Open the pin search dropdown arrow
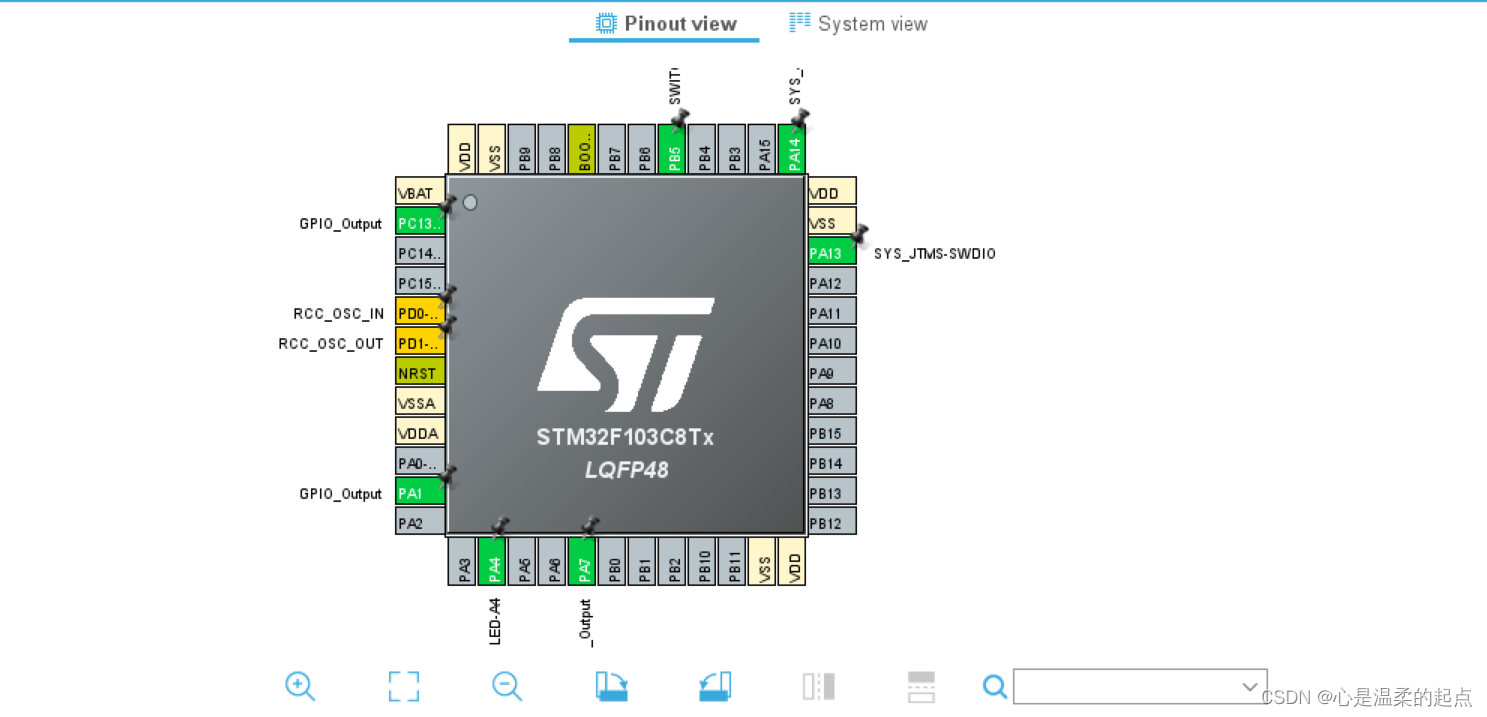 (x=1249, y=687)
